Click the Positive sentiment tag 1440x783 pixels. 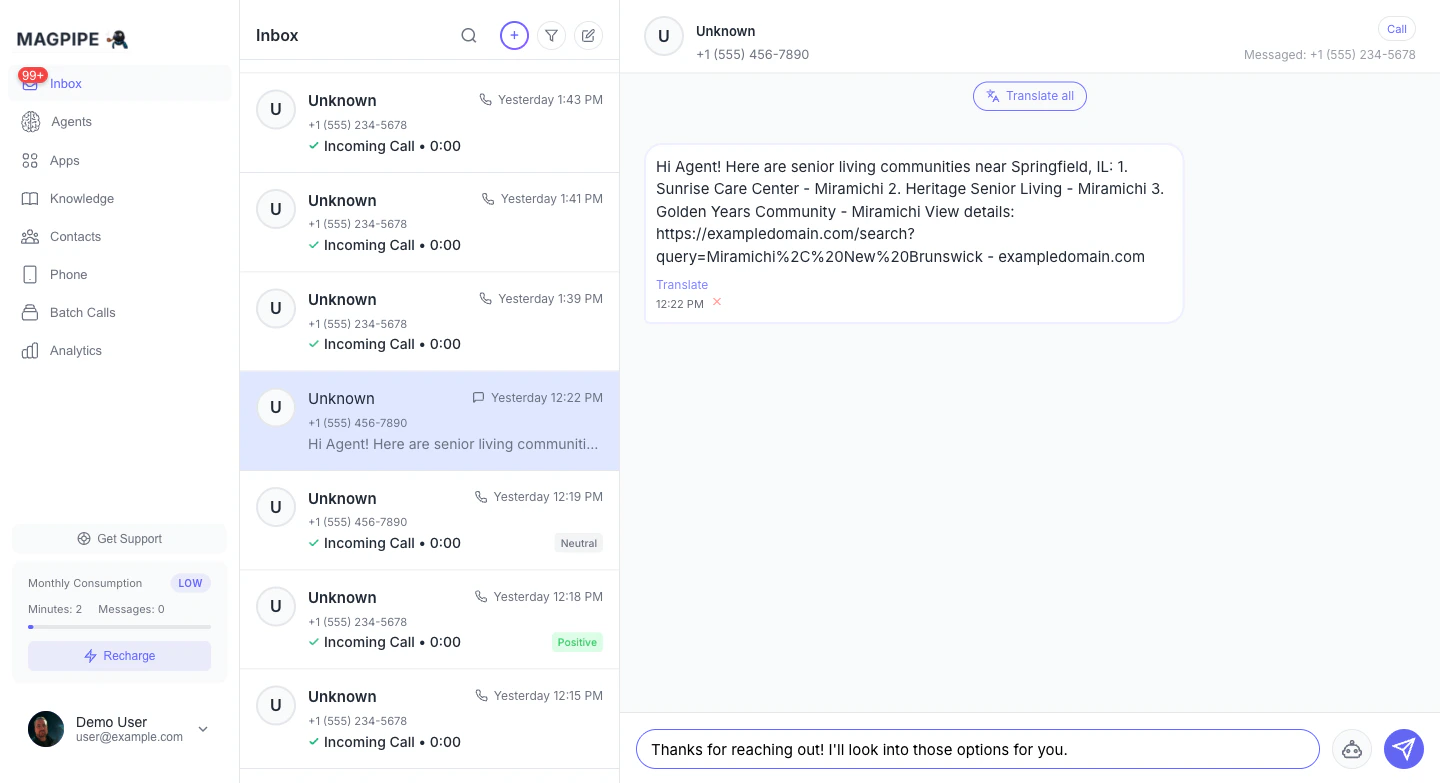point(577,642)
